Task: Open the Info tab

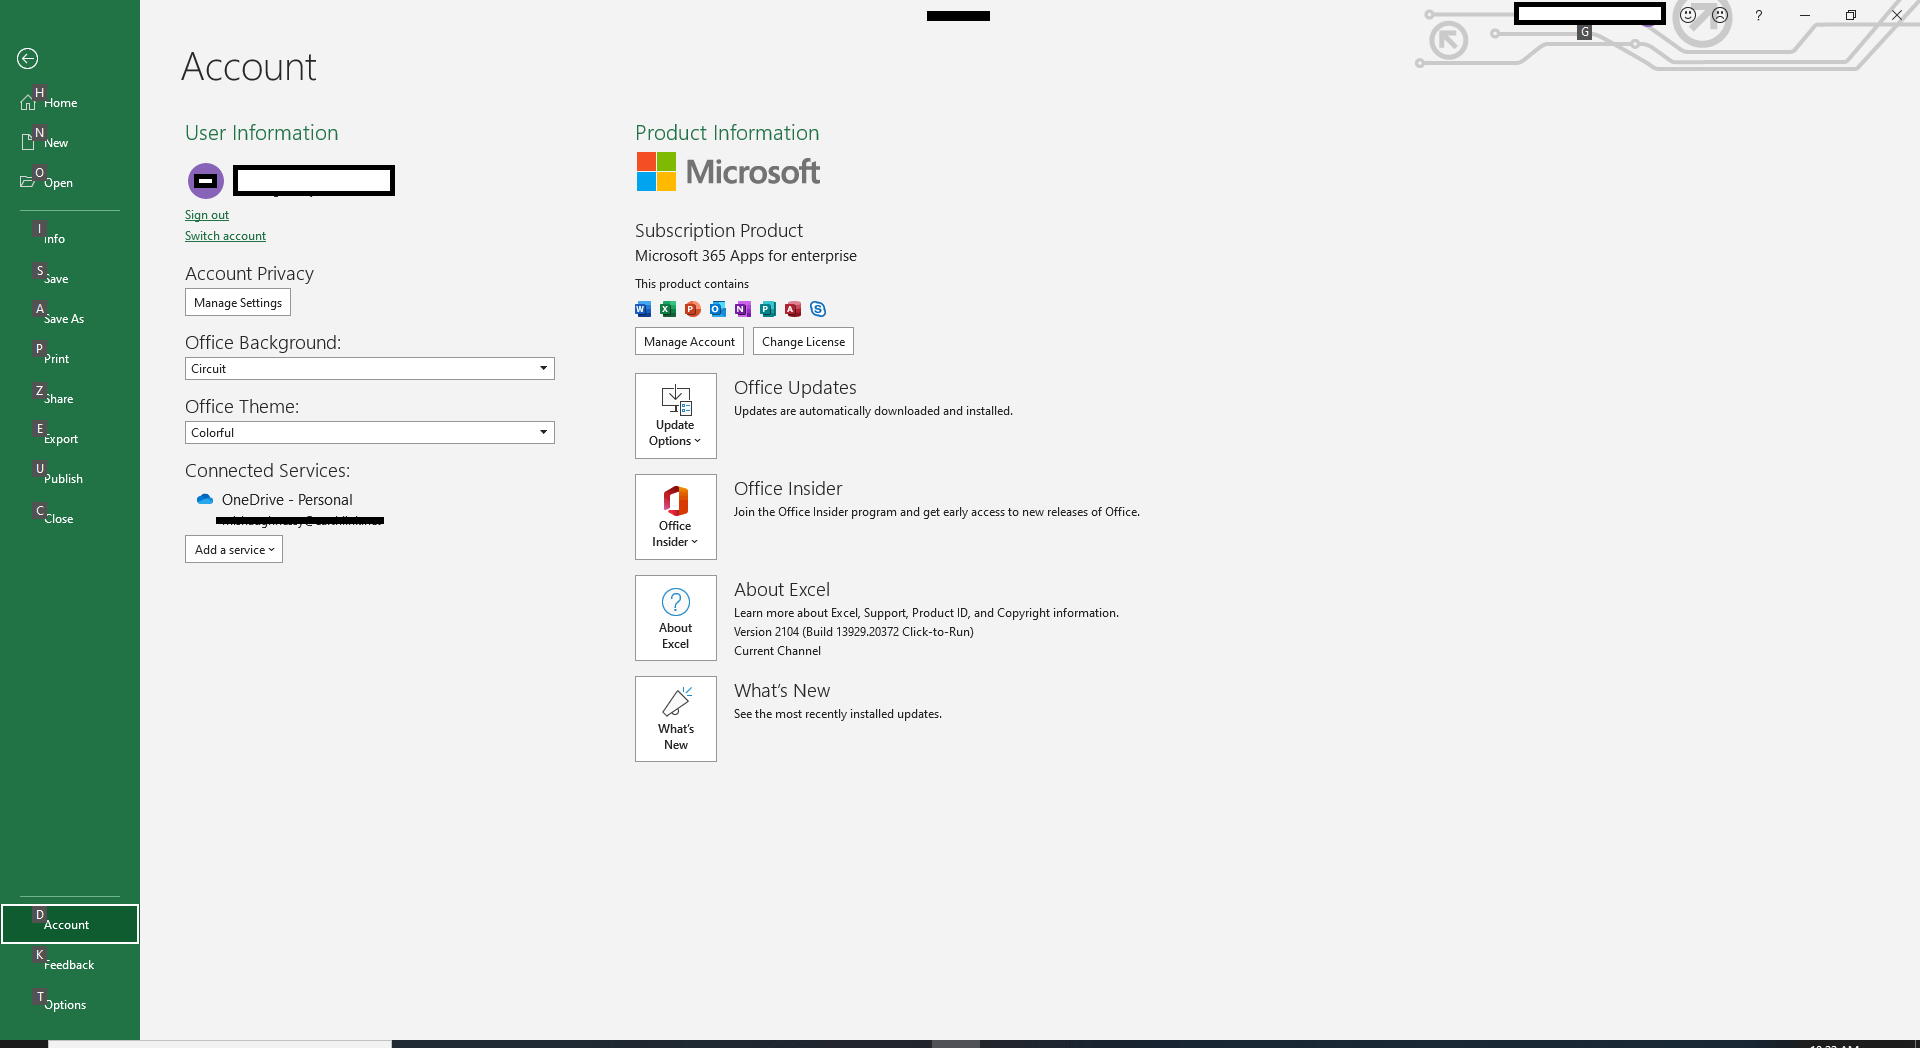Action: point(70,238)
